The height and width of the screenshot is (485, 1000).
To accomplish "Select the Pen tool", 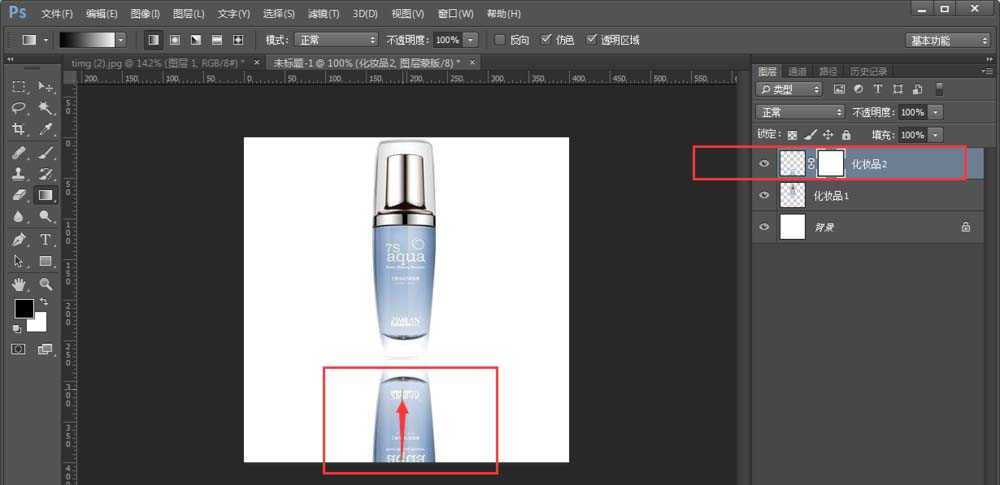I will tap(19, 240).
